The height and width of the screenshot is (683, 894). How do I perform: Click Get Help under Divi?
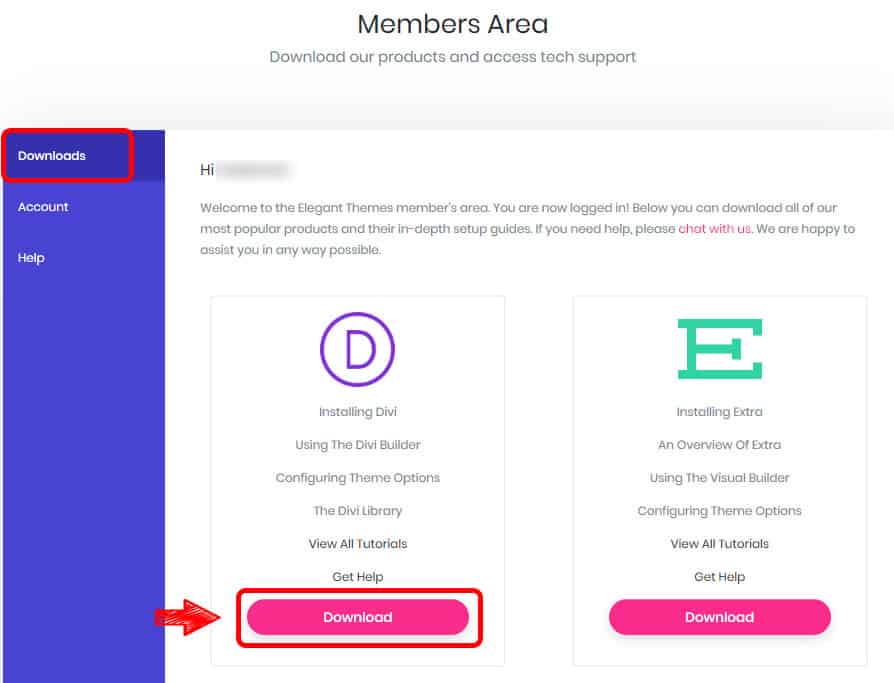[x=357, y=577]
